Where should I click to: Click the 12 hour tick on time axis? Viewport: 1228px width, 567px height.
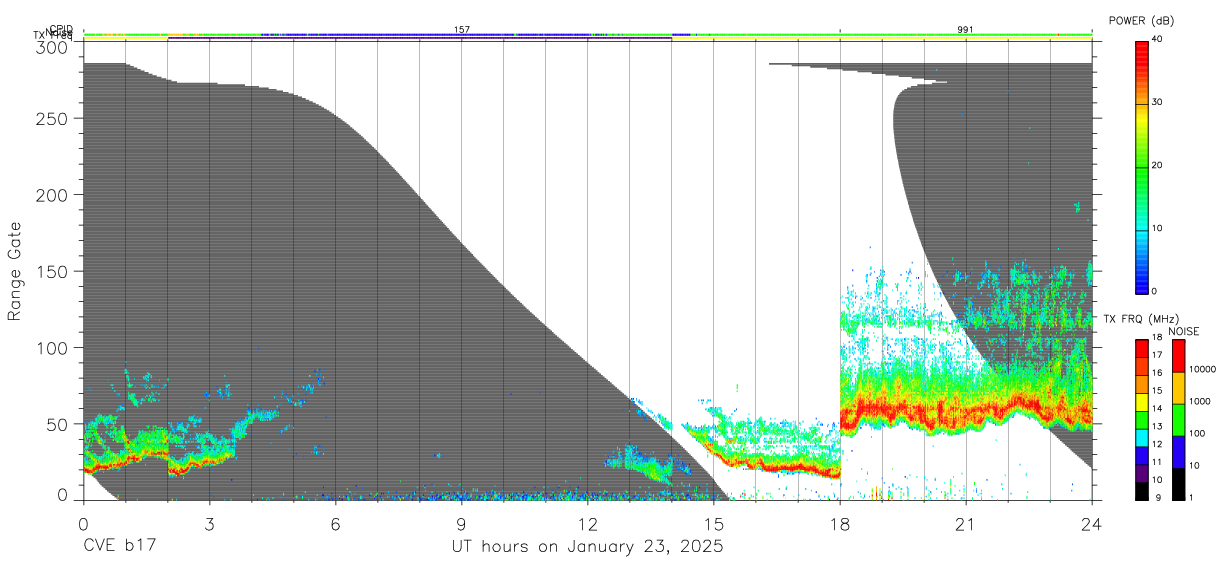click(x=588, y=524)
